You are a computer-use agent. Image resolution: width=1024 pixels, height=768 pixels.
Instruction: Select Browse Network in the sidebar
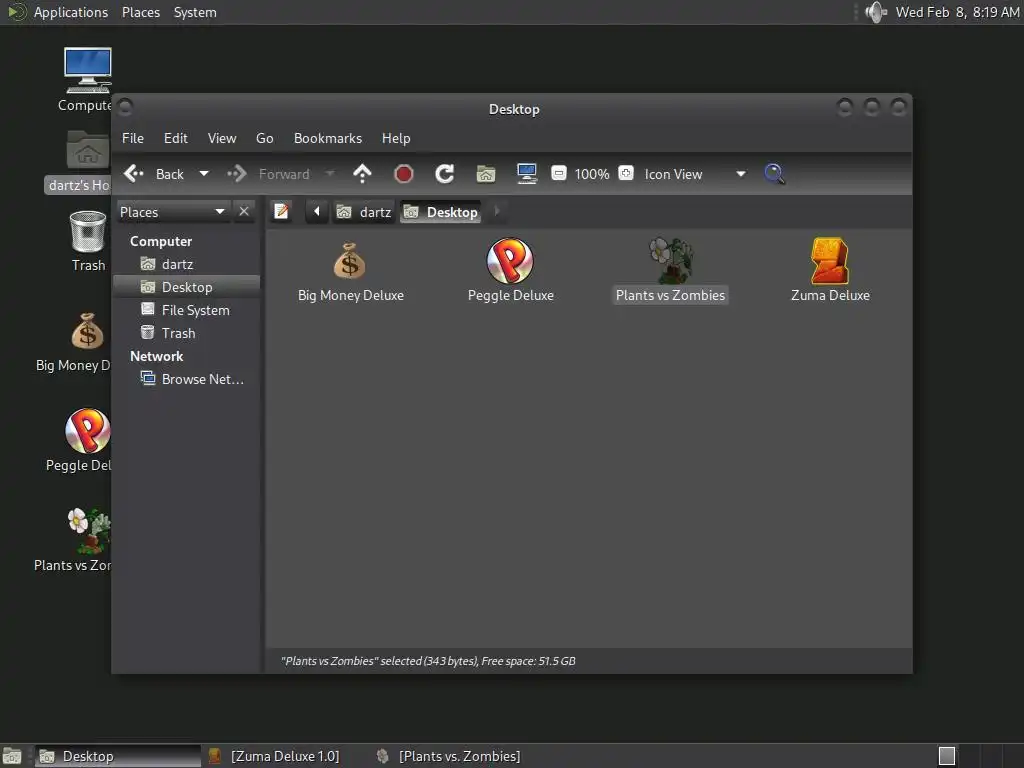pos(186,379)
